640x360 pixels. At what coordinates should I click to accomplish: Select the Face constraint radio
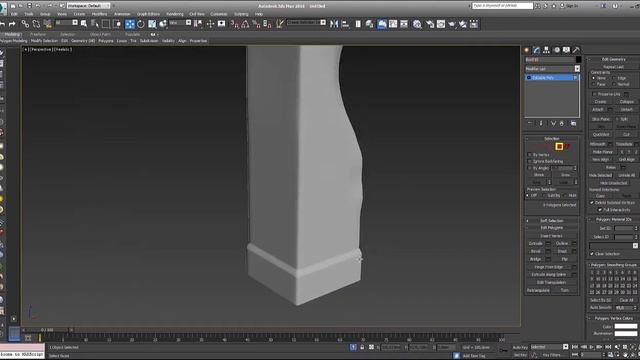coord(594,84)
